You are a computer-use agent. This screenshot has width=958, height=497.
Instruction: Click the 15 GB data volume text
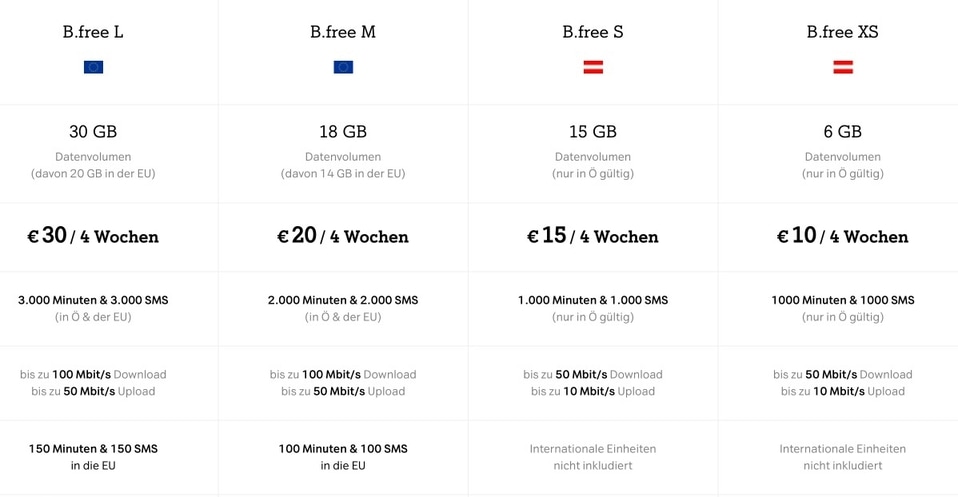coord(593,132)
